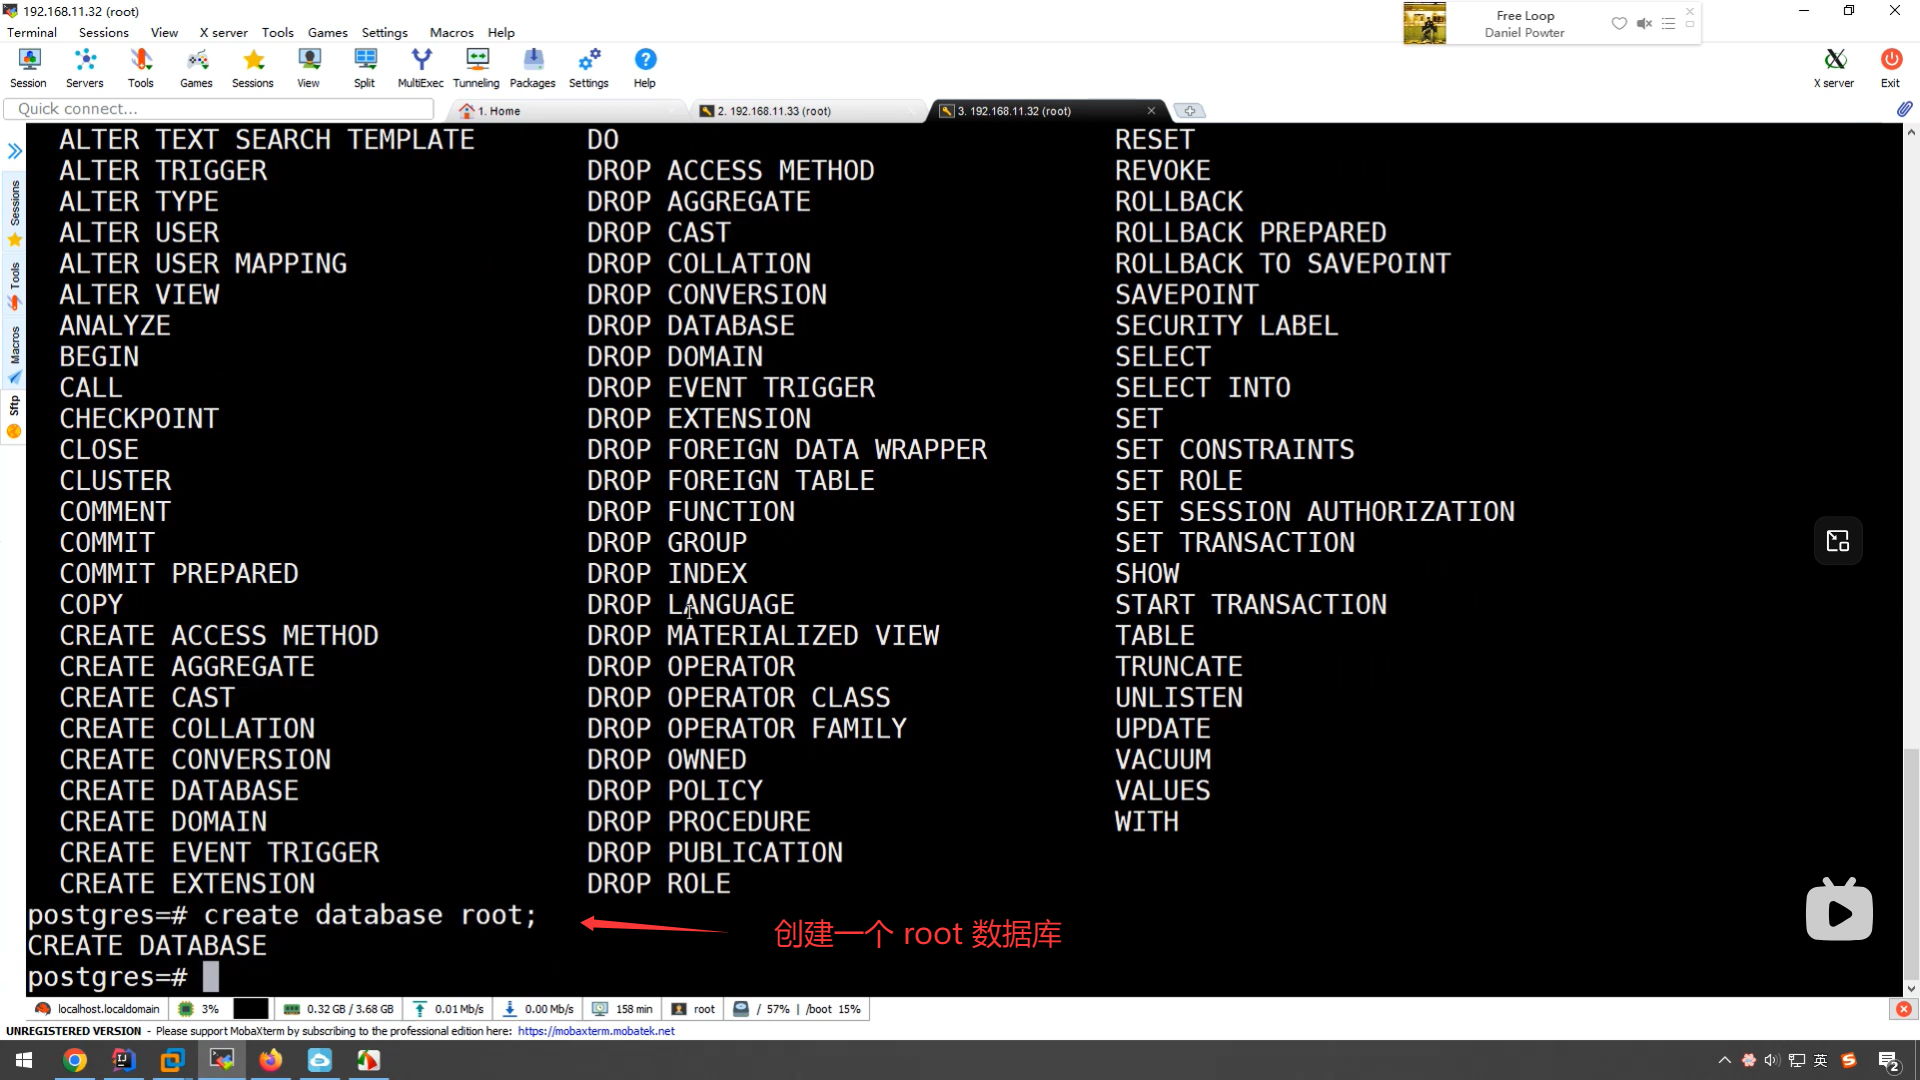Switch to the 192.168.11.33 (root) tab
Viewport: 1920px width, 1080px height.
(773, 111)
